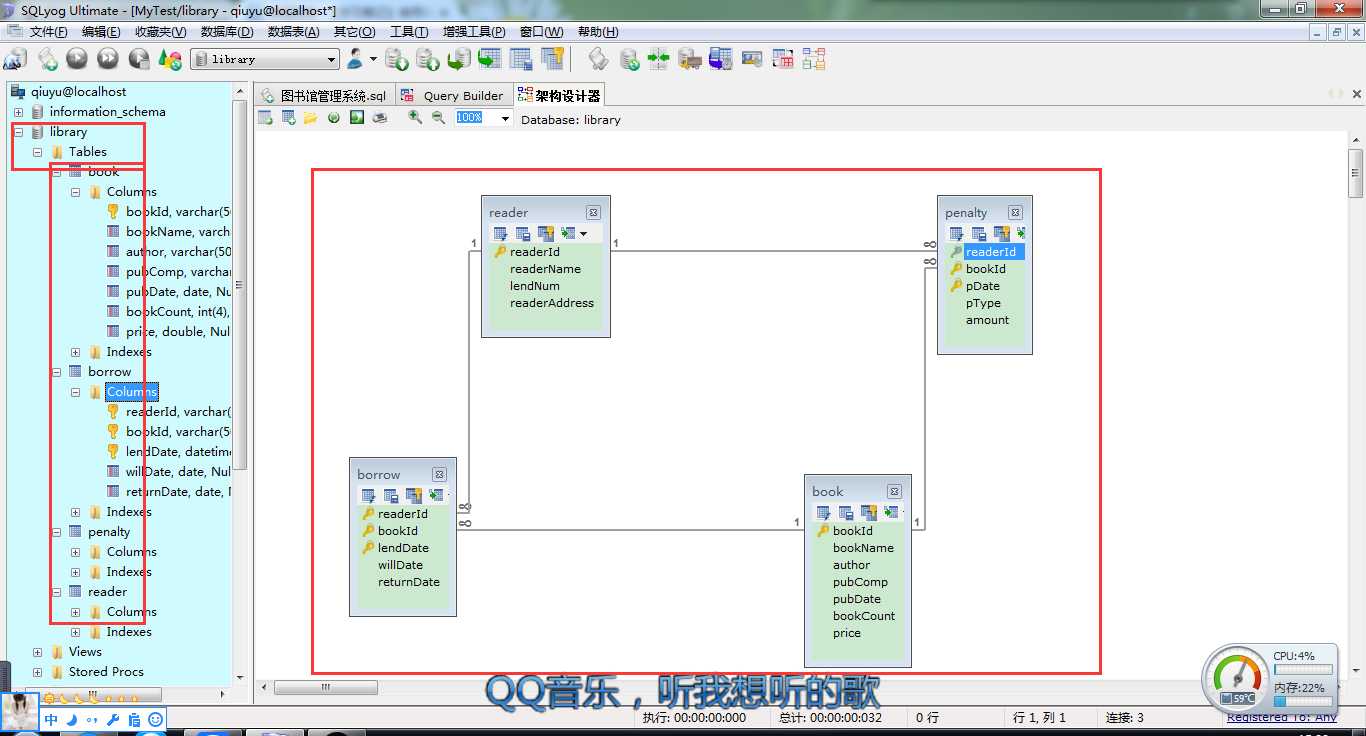Click returnDate in the borrow table diagram
1366x736 pixels.
(x=409, y=582)
